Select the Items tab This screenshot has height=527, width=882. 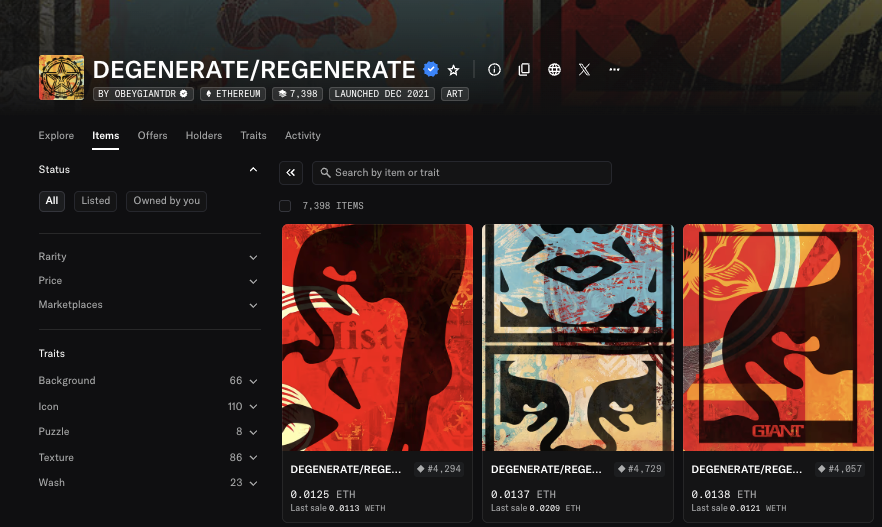[106, 136]
